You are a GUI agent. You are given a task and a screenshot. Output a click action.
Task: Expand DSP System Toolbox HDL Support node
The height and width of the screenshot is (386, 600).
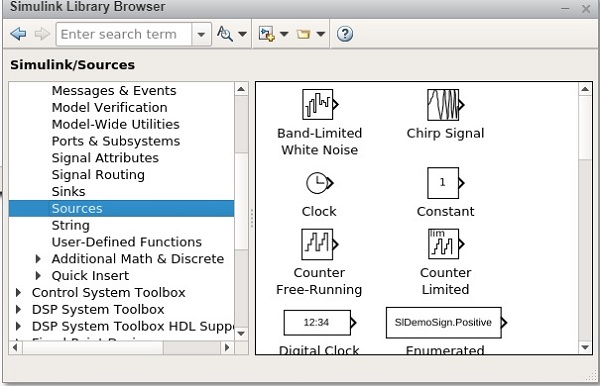pos(18,326)
